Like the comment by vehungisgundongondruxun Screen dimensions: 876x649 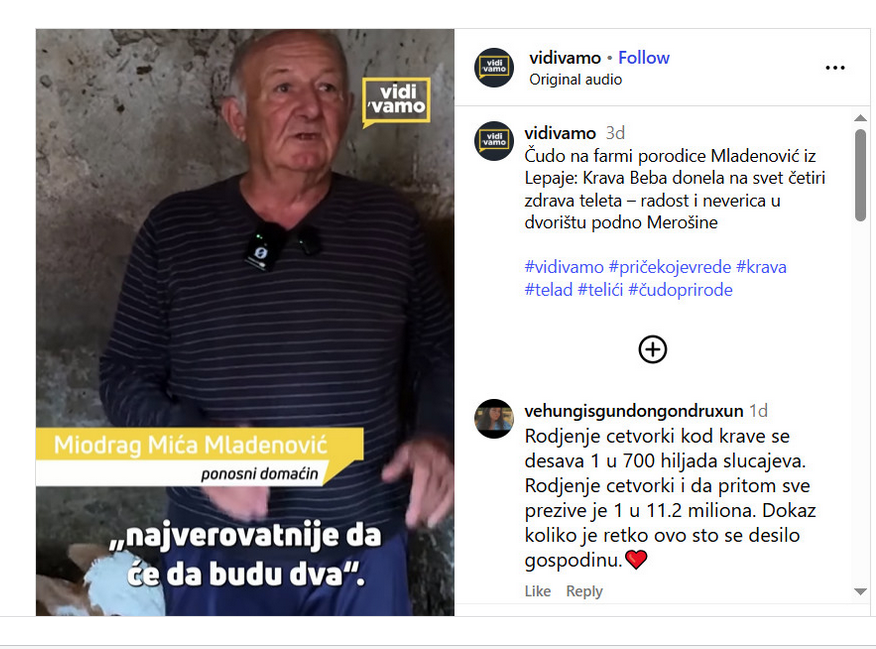537,591
